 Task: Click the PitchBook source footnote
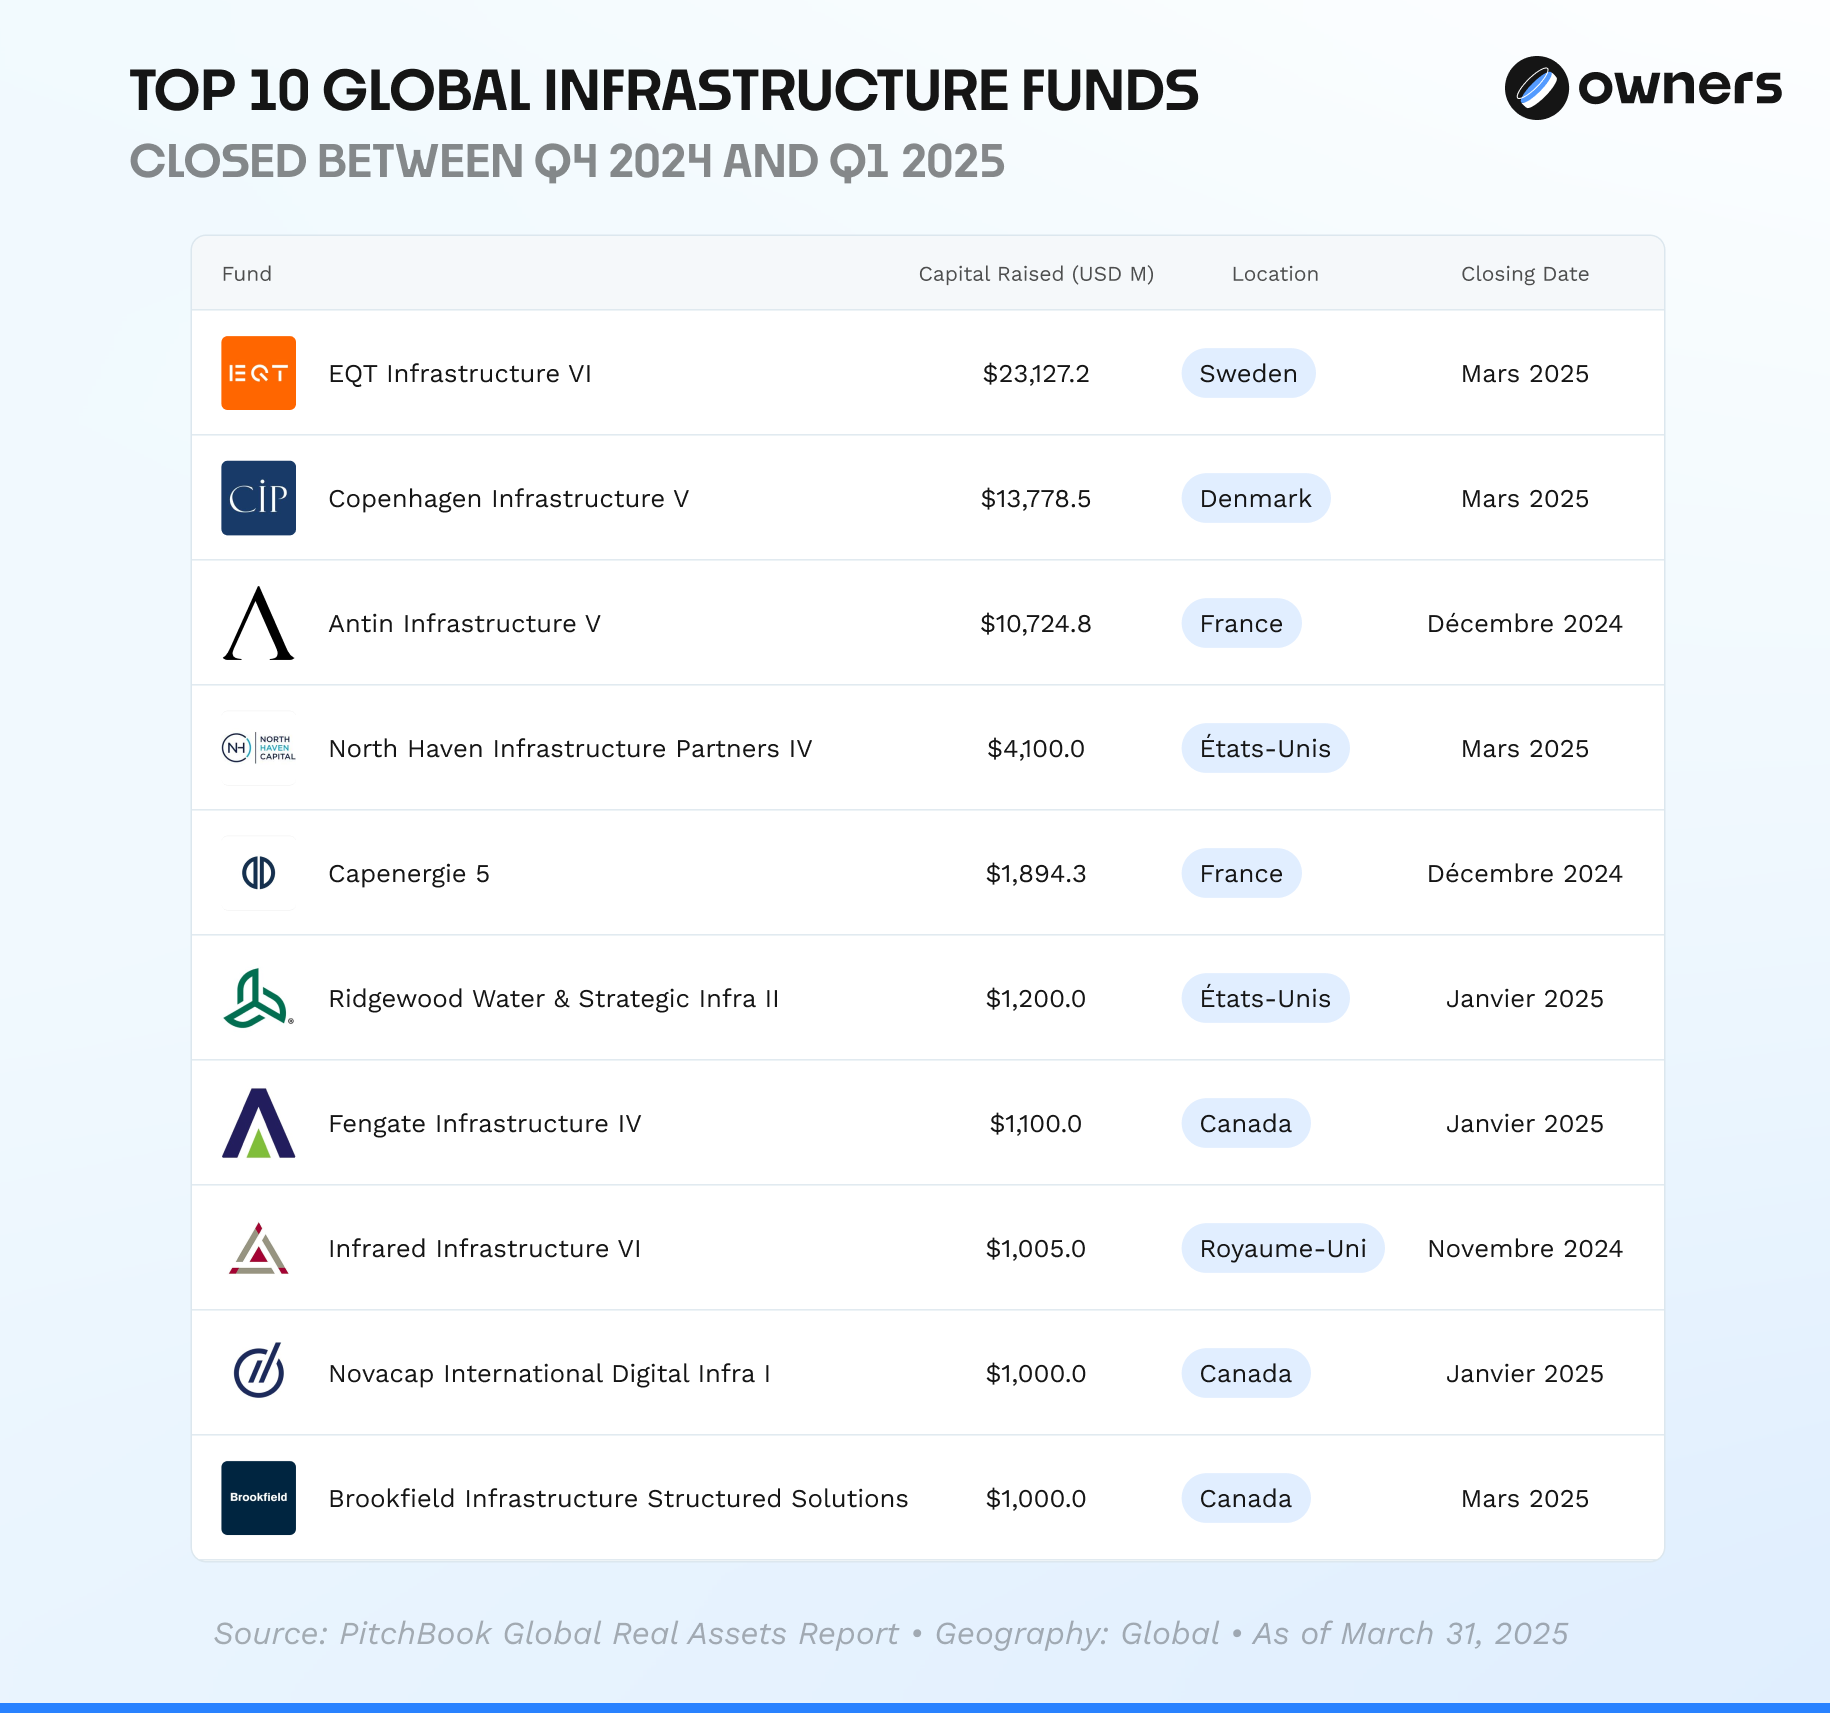click(x=891, y=1633)
